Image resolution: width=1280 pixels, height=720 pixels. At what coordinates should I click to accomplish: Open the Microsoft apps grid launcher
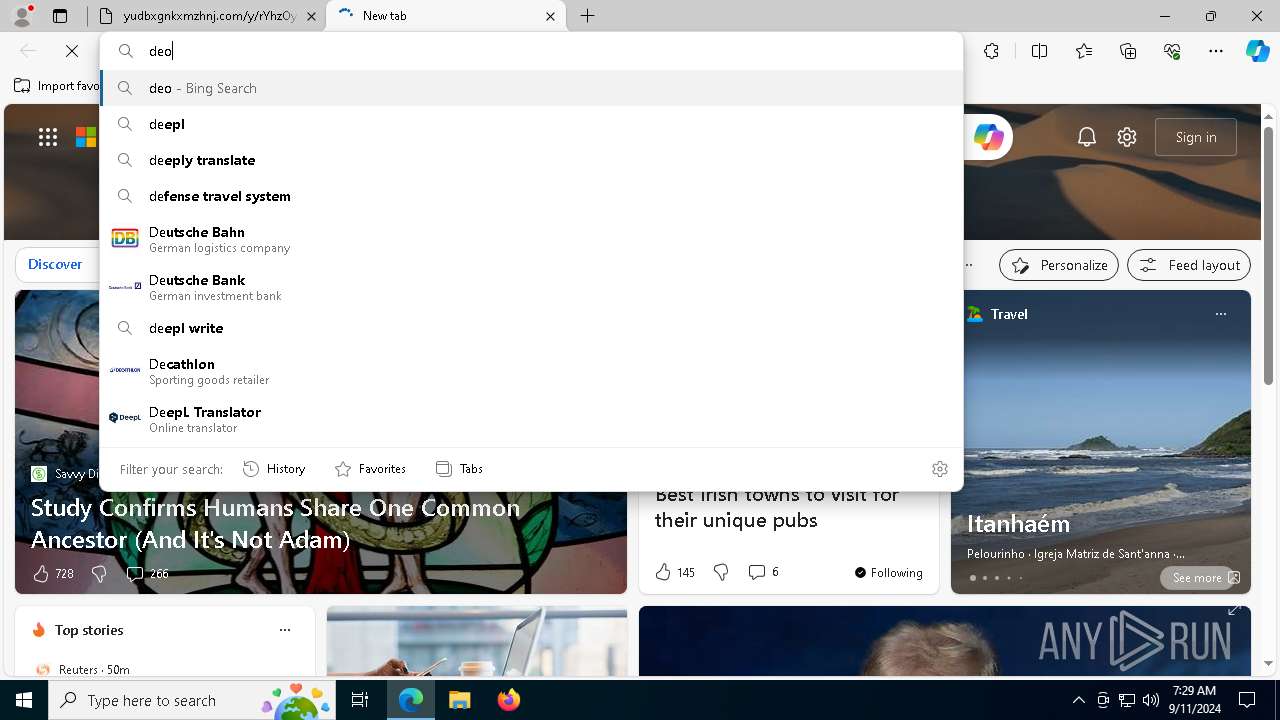point(48,137)
